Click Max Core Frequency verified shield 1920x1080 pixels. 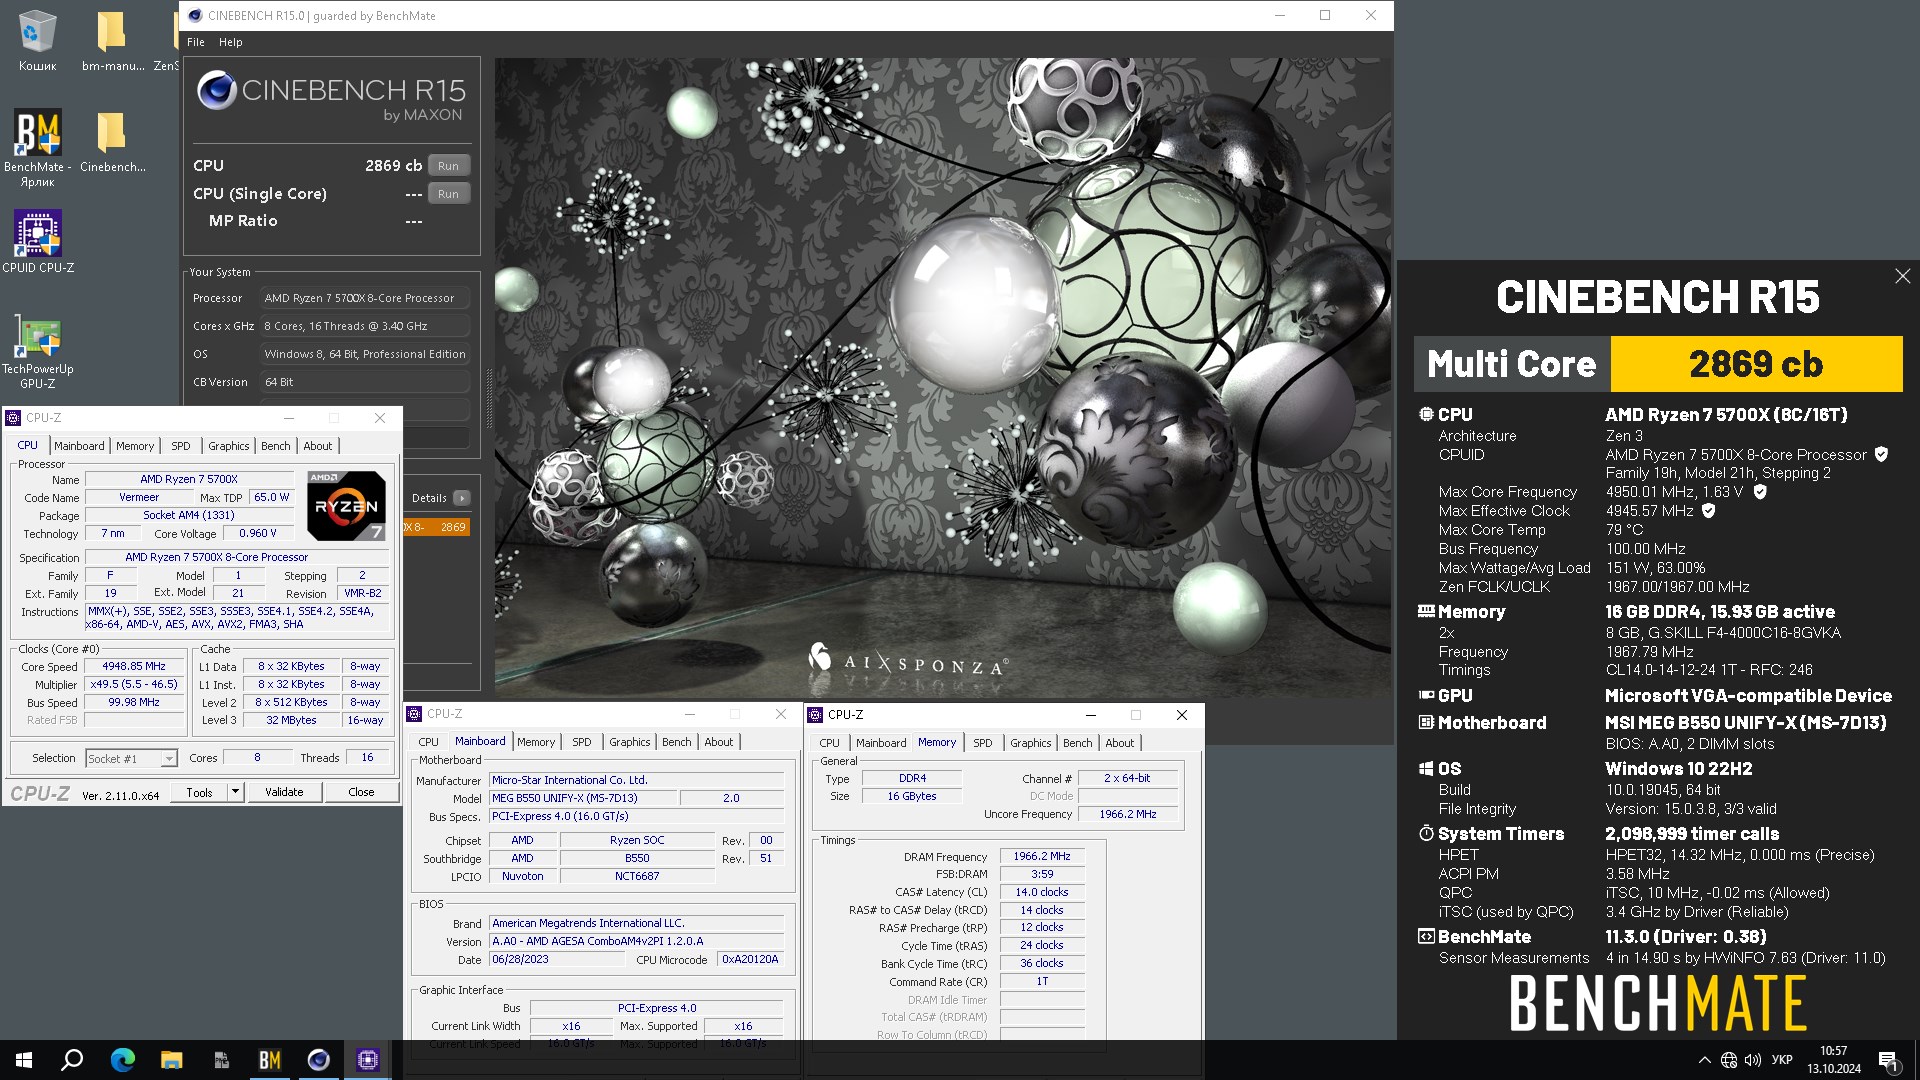point(1760,492)
